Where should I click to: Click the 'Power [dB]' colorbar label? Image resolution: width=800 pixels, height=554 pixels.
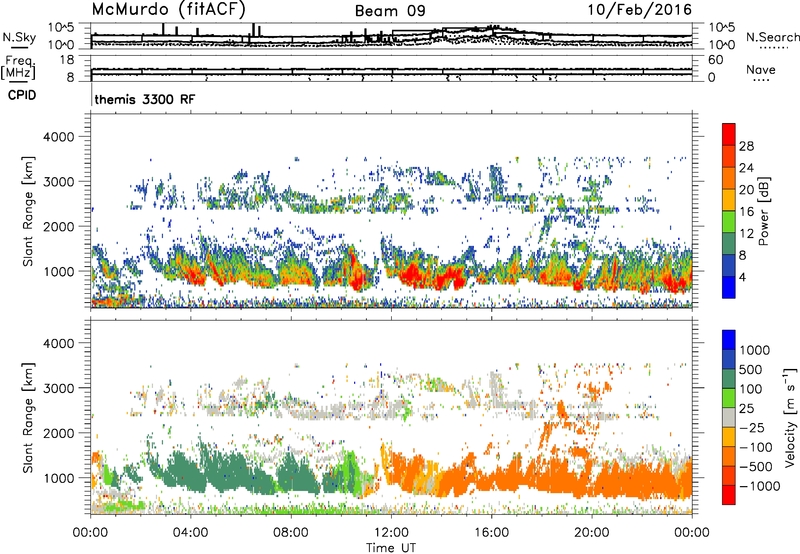[x=763, y=211]
